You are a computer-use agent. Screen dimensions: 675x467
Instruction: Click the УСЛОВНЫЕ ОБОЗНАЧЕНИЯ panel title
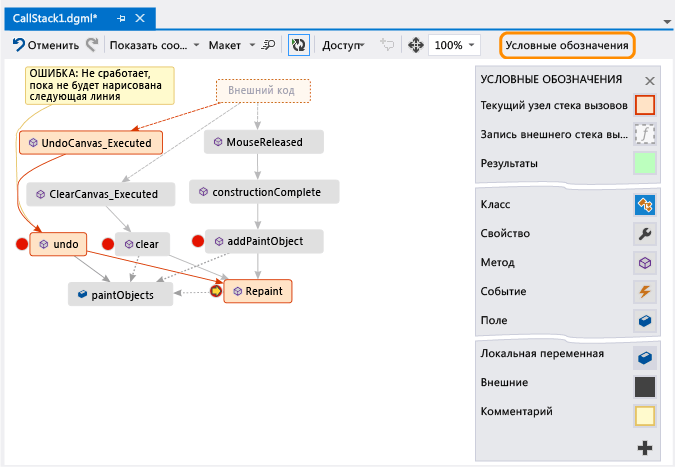click(551, 79)
